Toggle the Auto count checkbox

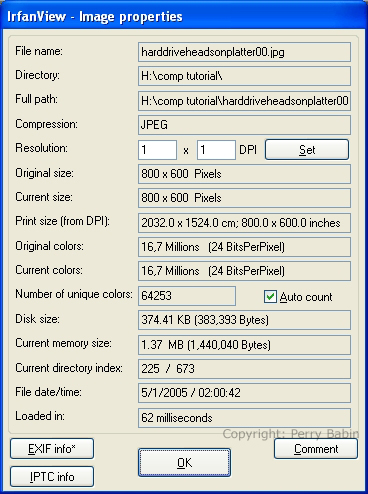coord(270,296)
